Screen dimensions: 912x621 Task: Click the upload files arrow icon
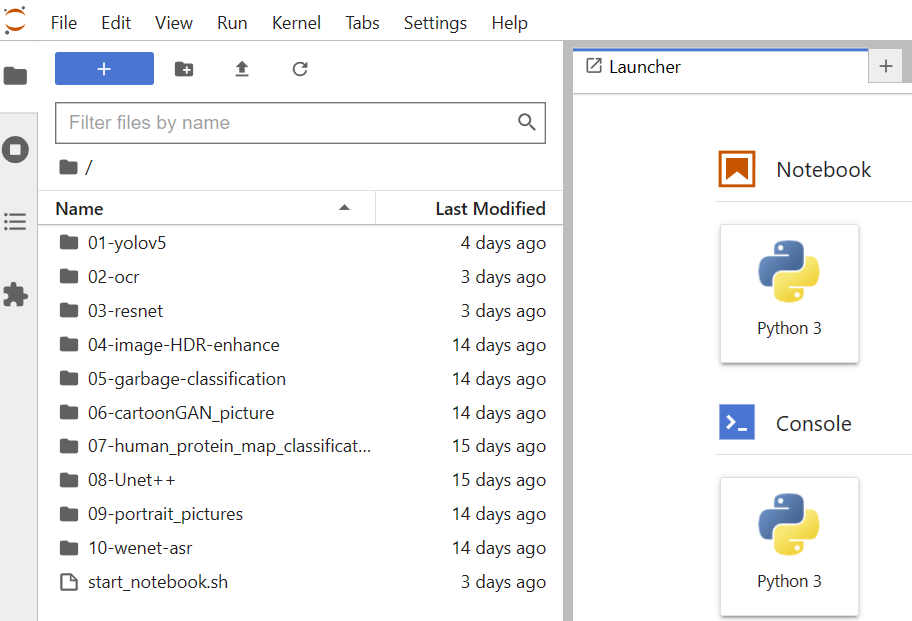click(x=241, y=69)
